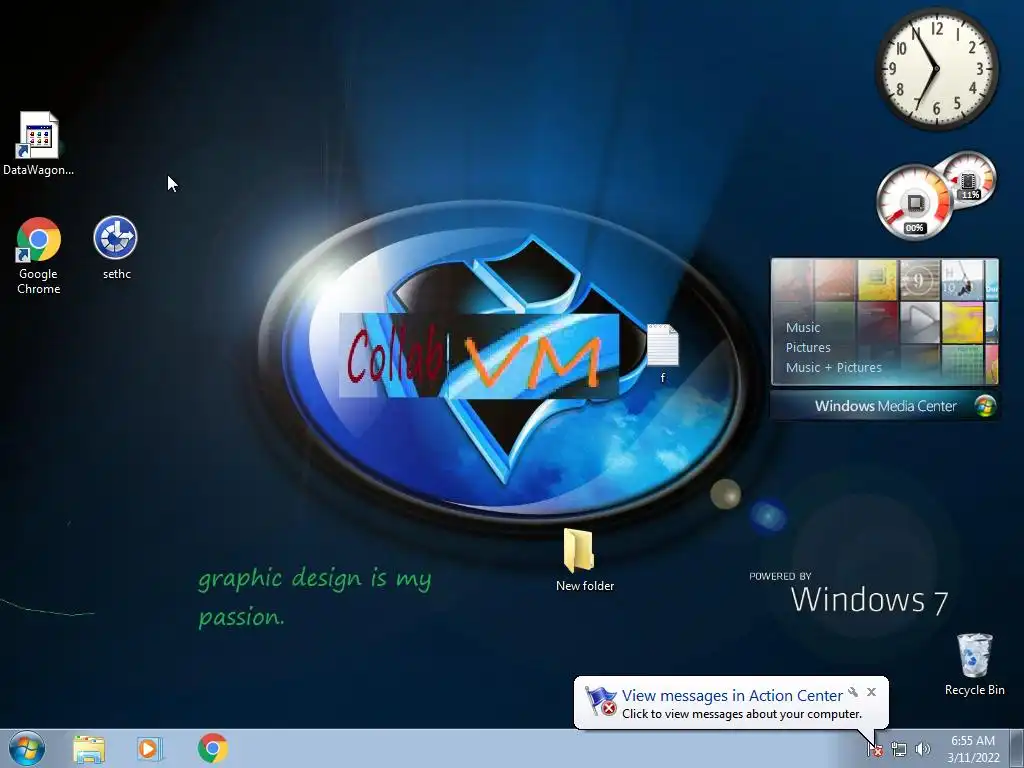Open the New folder icon on desktop

tap(584, 560)
